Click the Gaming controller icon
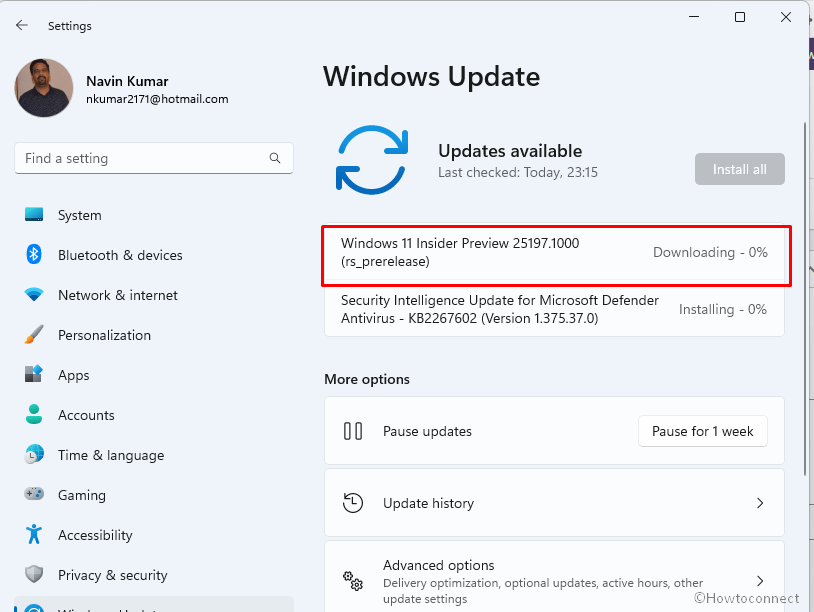814x612 pixels. pos(34,494)
